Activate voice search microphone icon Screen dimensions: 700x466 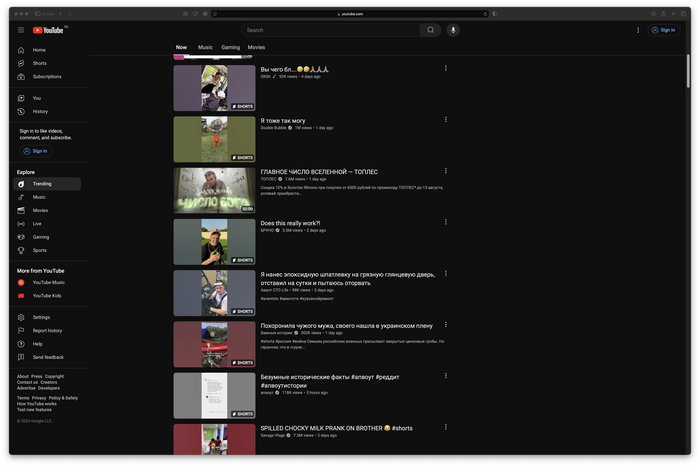pyautogui.click(x=453, y=30)
